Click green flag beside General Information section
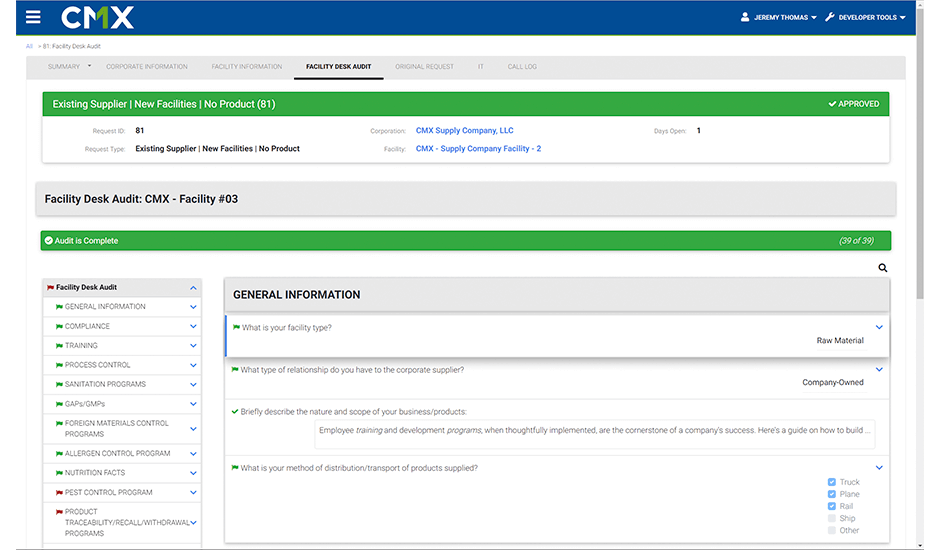The image size is (940, 550). coord(59,306)
